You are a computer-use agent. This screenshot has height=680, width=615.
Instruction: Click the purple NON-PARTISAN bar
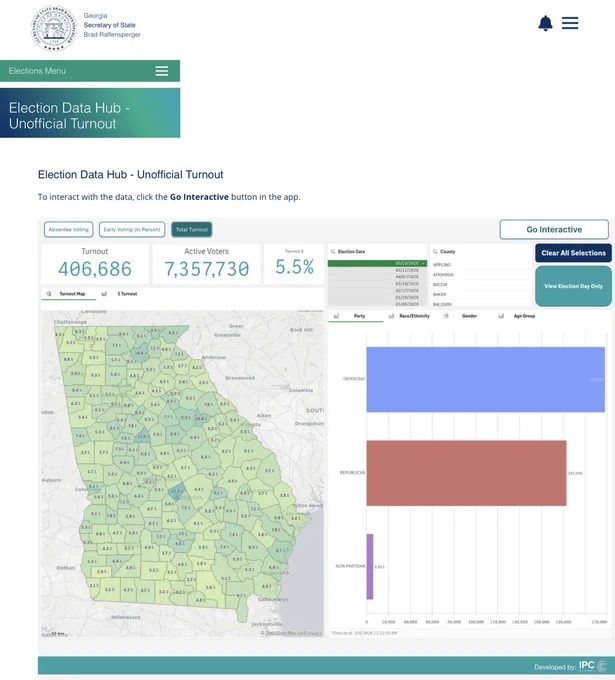pyautogui.click(x=370, y=566)
